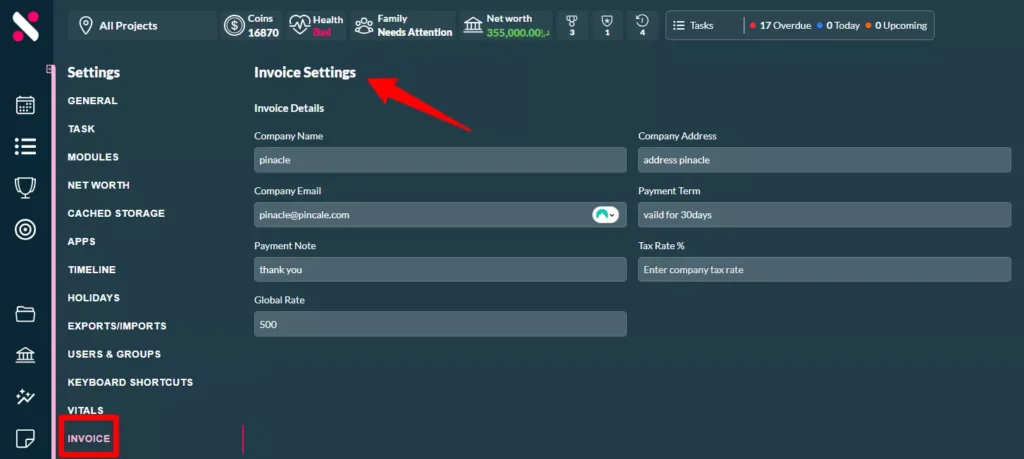Screen dimensions: 1024x459
Task: Open USERS & GROUPS settings
Action: click(x=114, y=353)
